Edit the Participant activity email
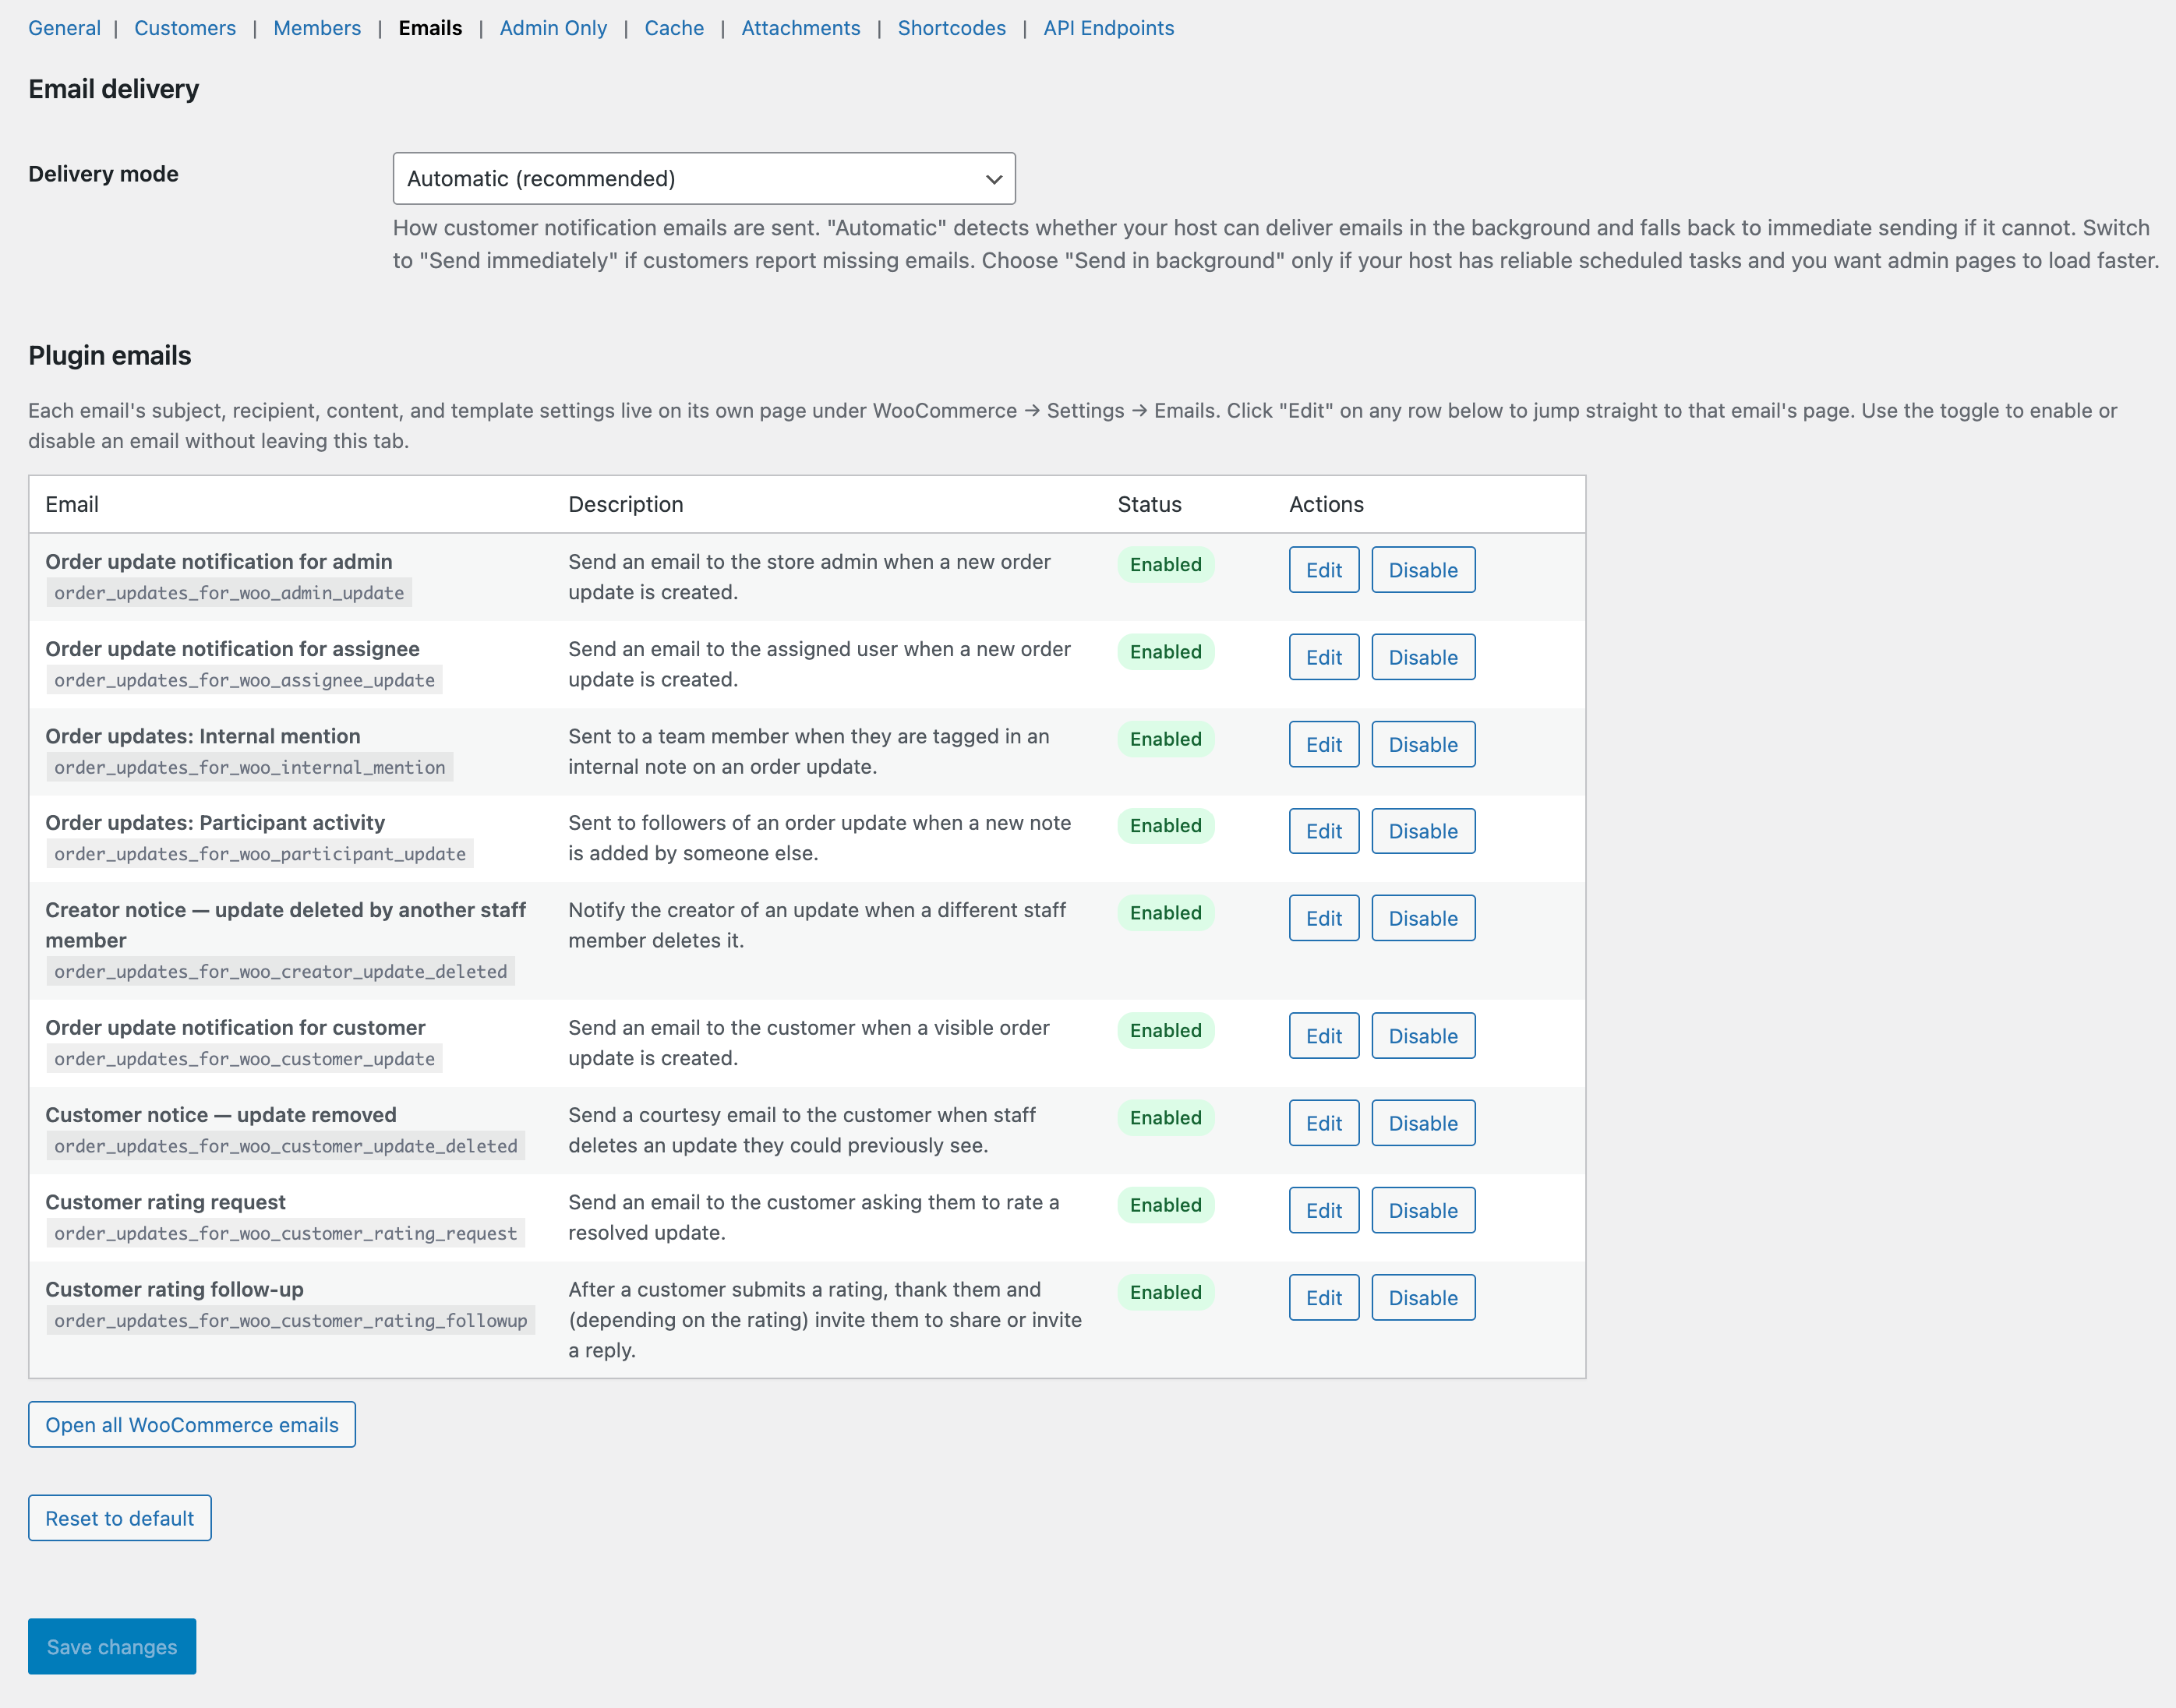2176x1708 pixels. [1324, 831]
